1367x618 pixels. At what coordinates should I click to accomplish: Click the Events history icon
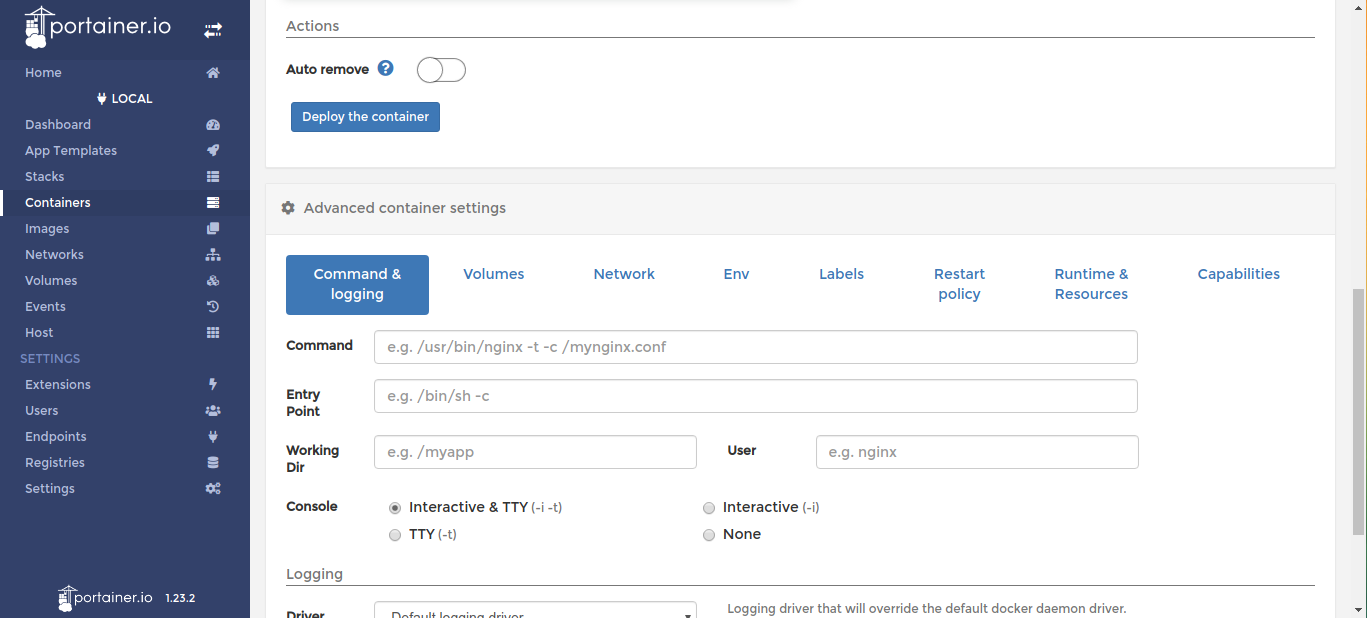pos(212,307)
